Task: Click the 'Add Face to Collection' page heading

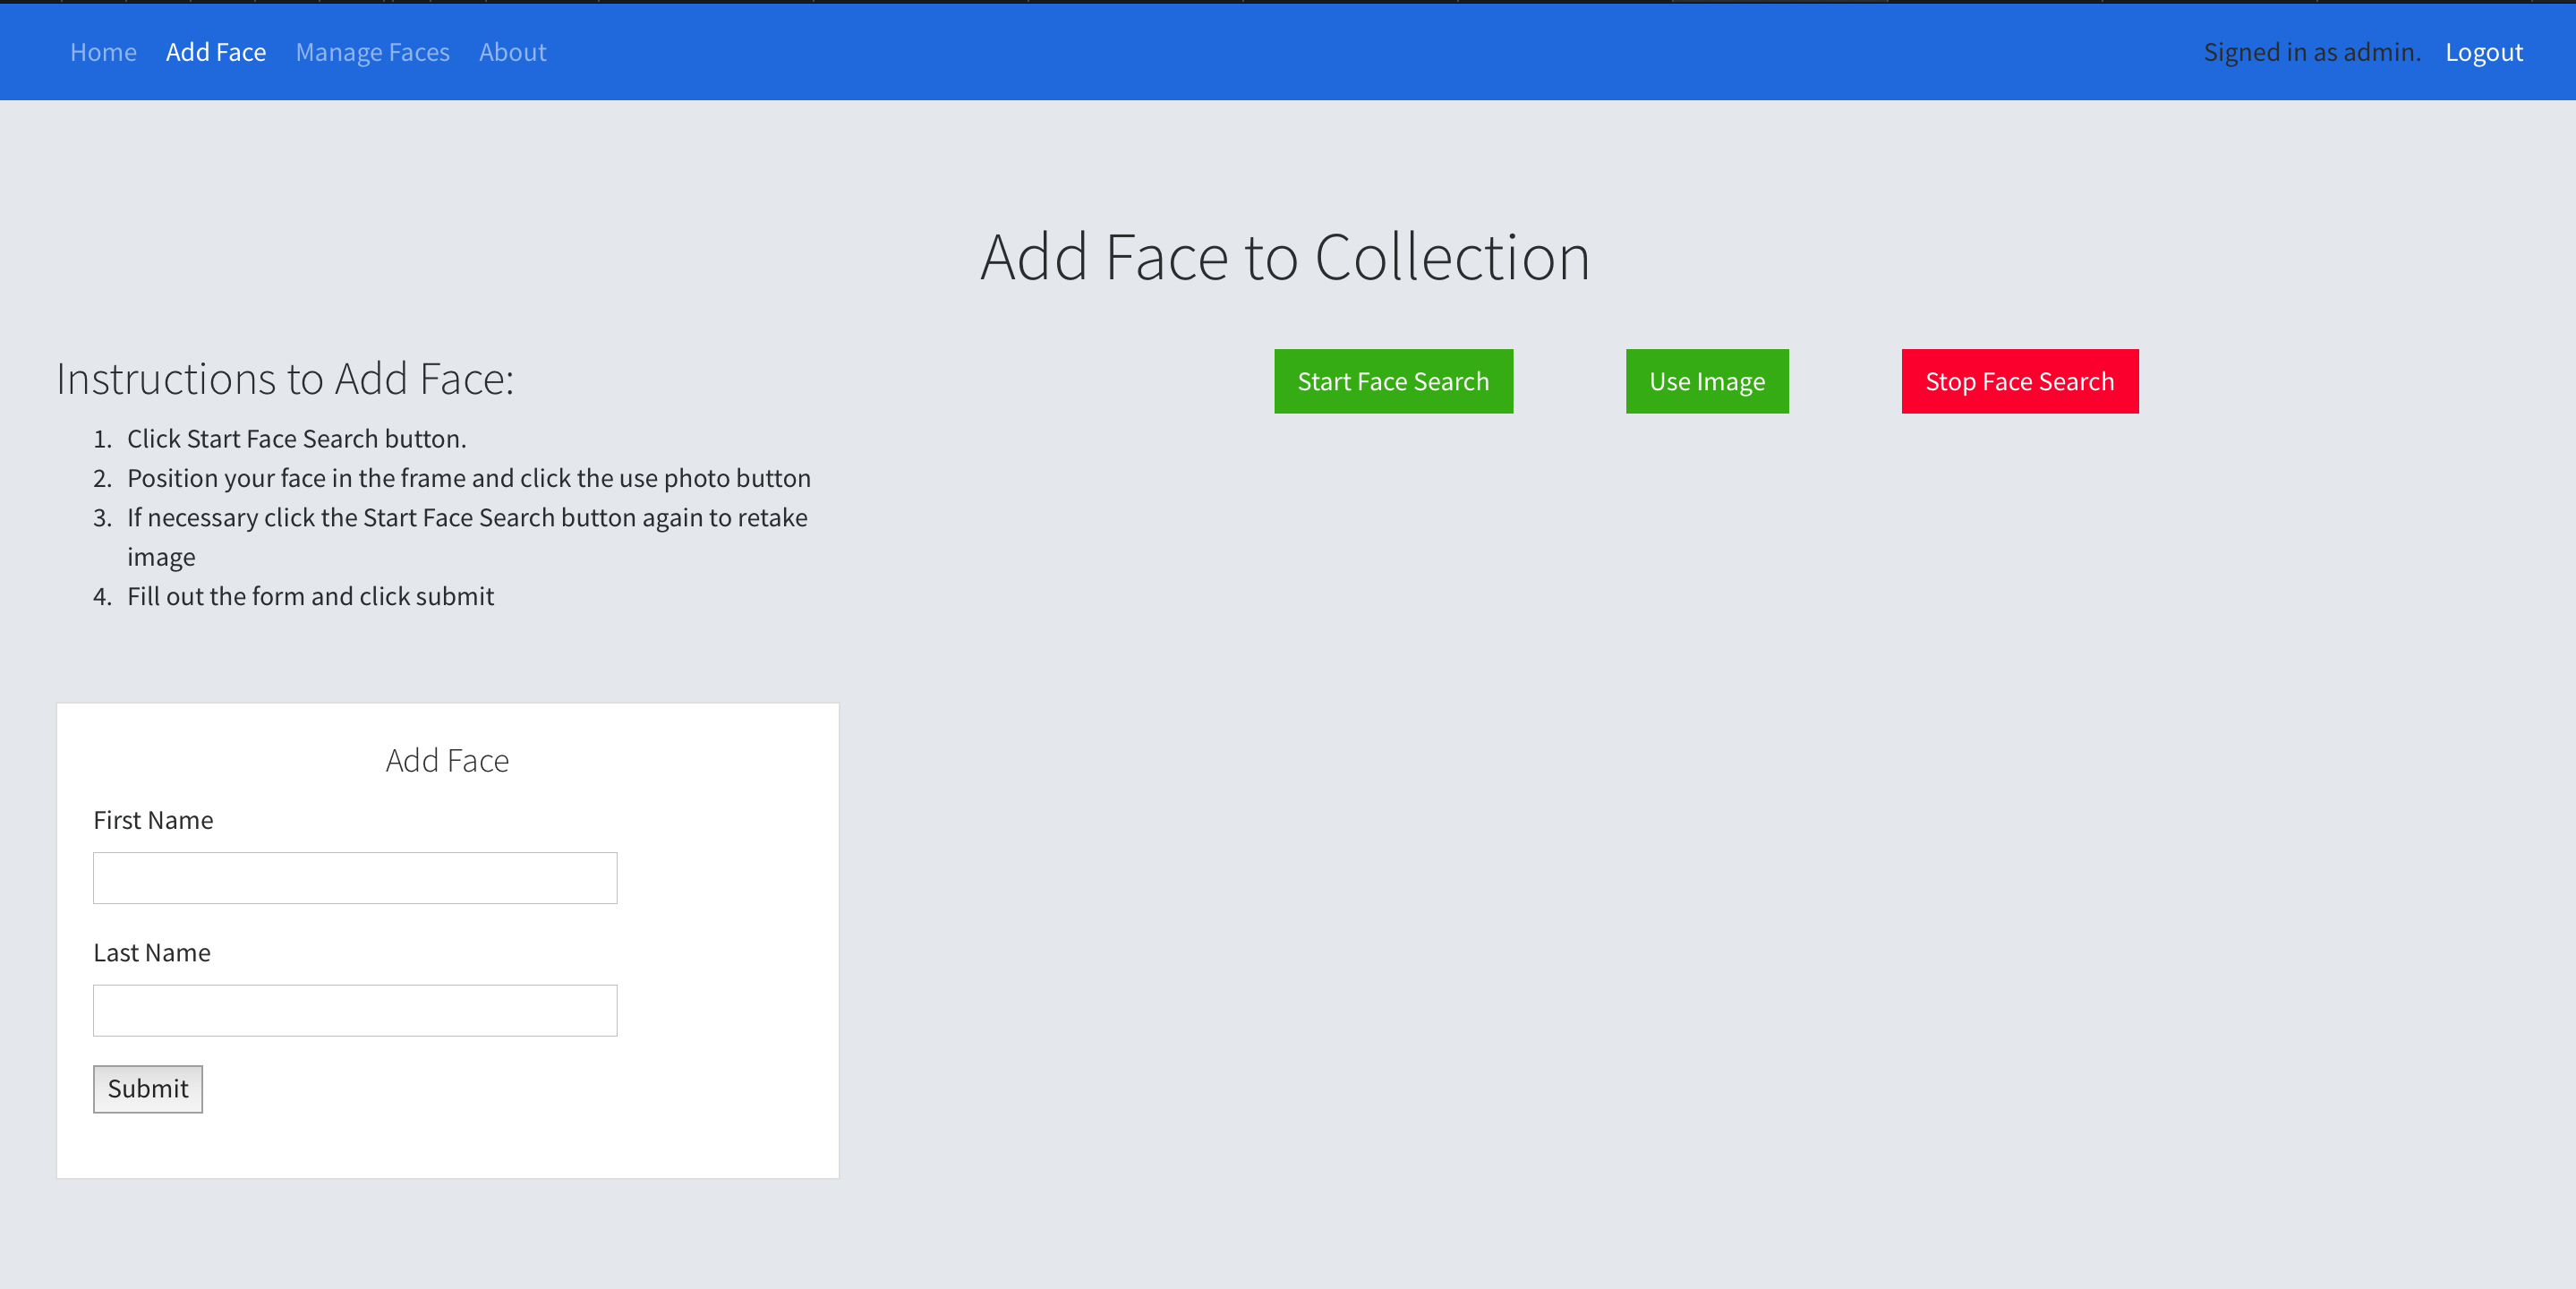Action: point(1285,257)
